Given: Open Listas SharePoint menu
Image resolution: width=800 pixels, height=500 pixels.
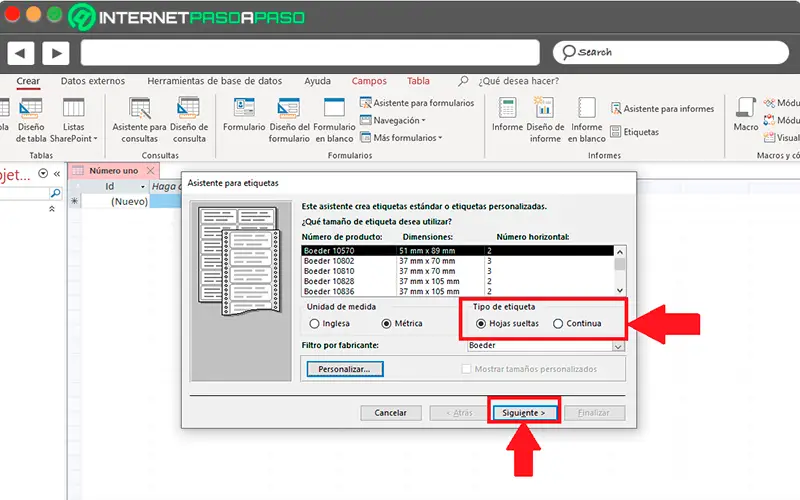Looking at the screenshot, I should [73, 120].
